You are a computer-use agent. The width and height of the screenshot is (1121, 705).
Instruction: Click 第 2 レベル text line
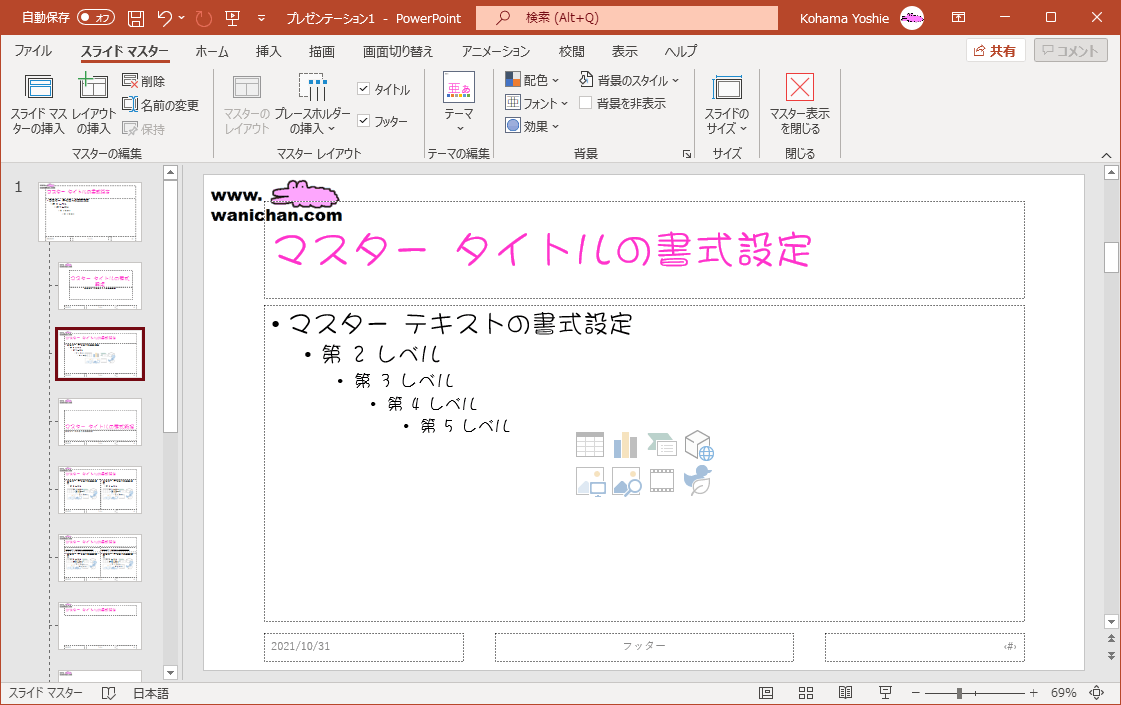click(x=380, y=354)
